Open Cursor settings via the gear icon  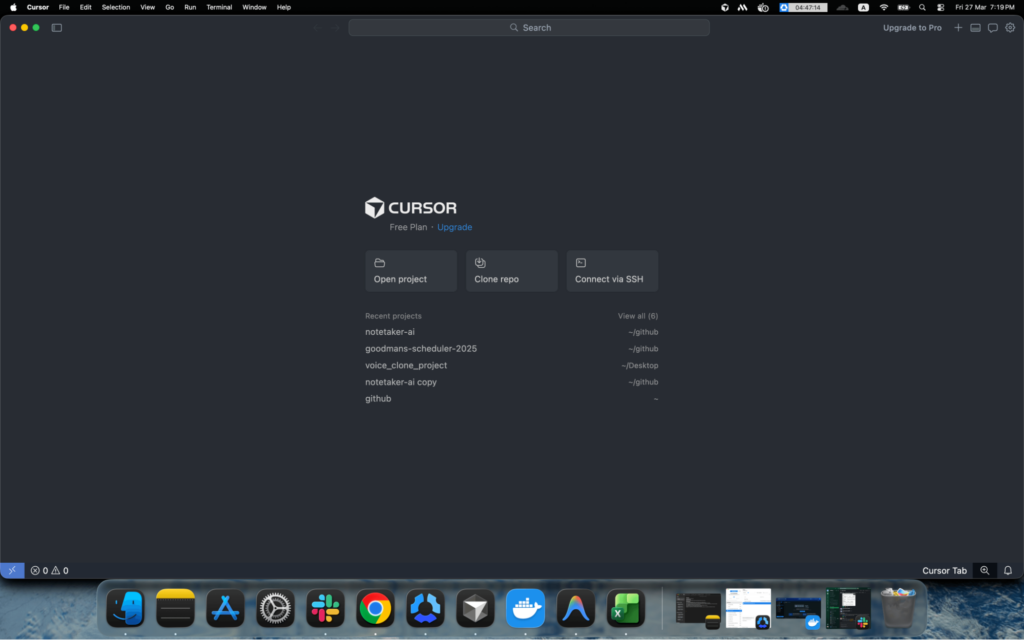[1010, 27]
